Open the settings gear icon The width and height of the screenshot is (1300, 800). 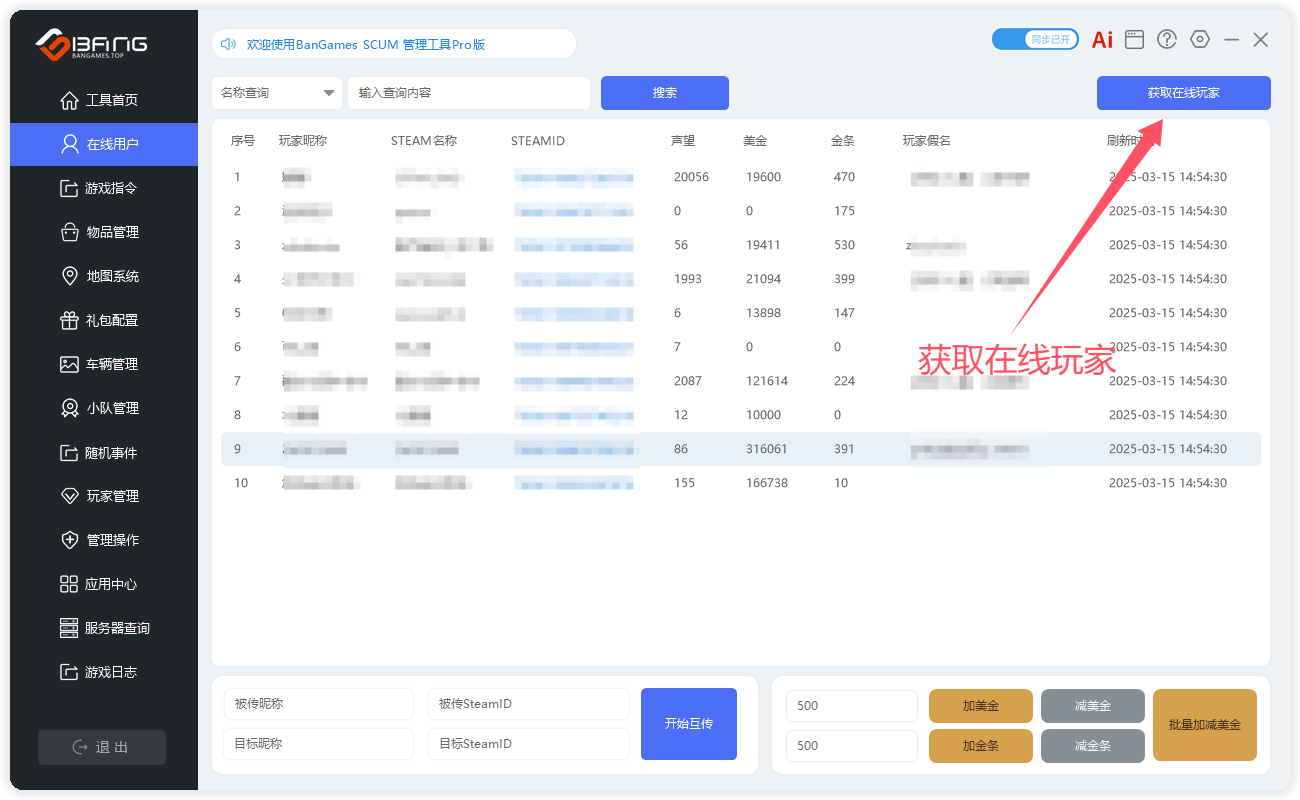click(x=1199, y=39)
